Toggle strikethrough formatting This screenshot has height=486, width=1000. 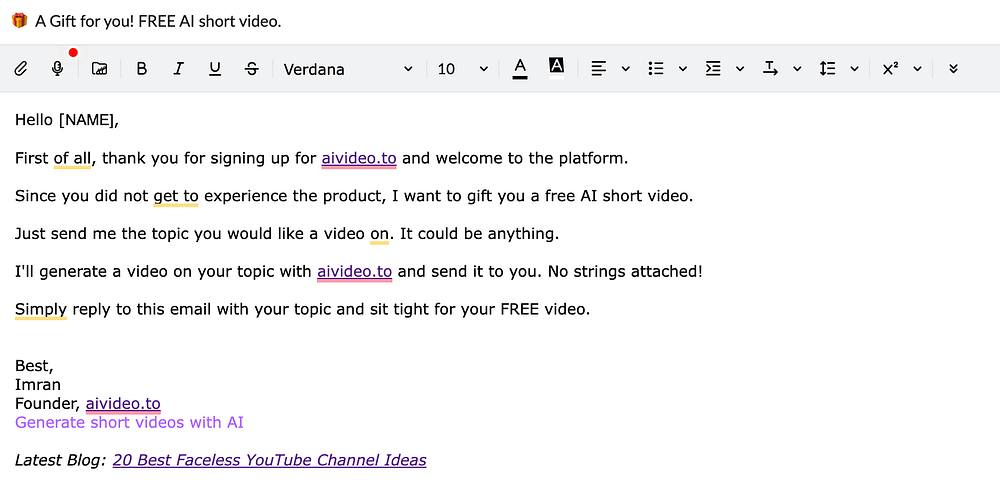(x=252, y=69)
